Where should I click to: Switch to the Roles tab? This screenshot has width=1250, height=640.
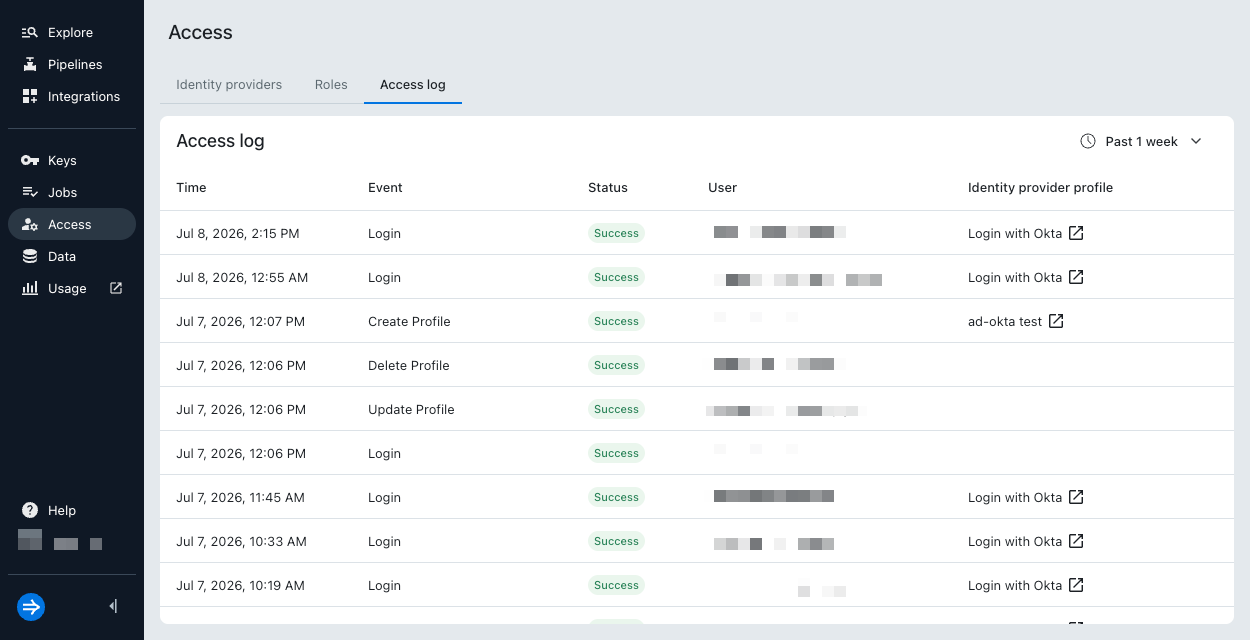[x=331, y=84]
